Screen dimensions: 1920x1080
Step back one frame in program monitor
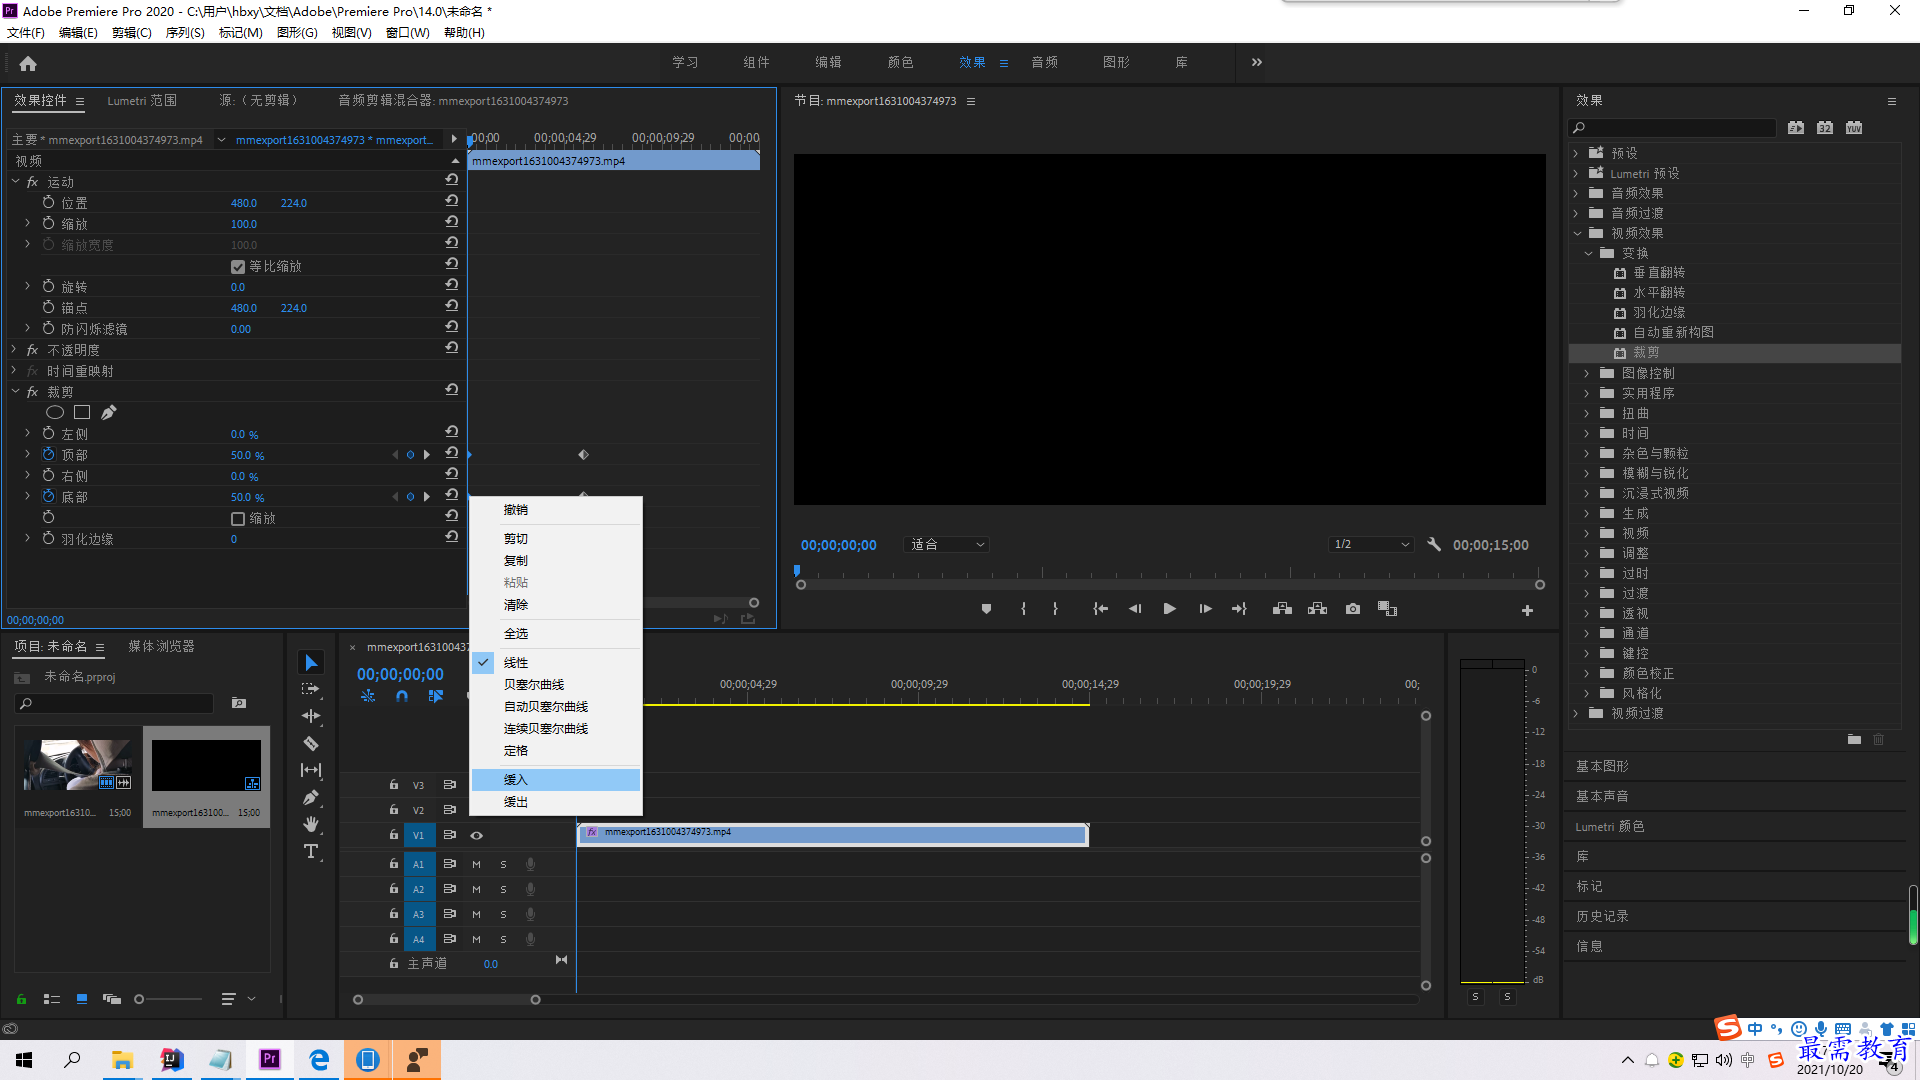click(x=1135, y=609)
